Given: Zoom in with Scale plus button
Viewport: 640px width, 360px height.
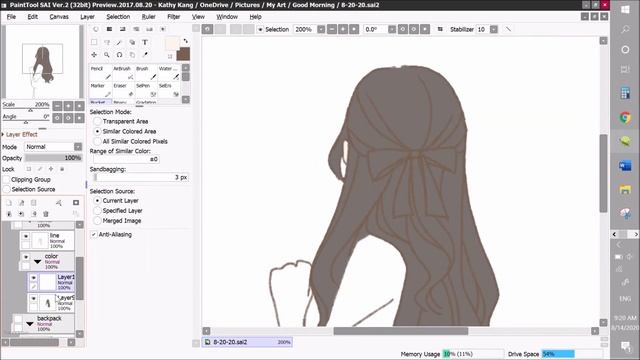Looking at the screenshot, I should (69, 106).
